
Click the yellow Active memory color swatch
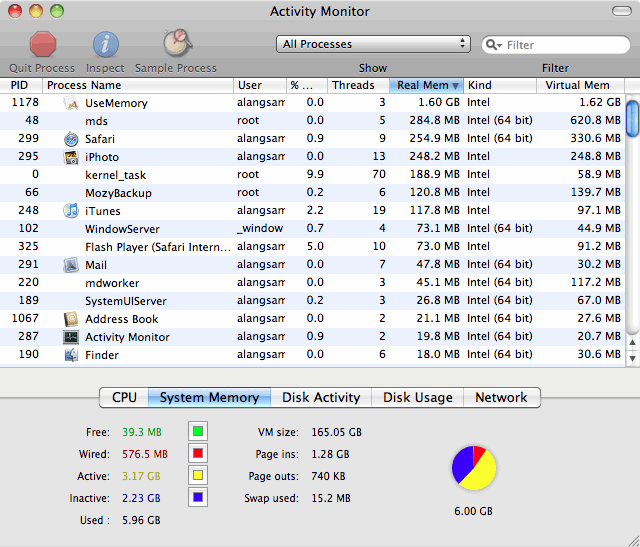[x=198, y=475]
